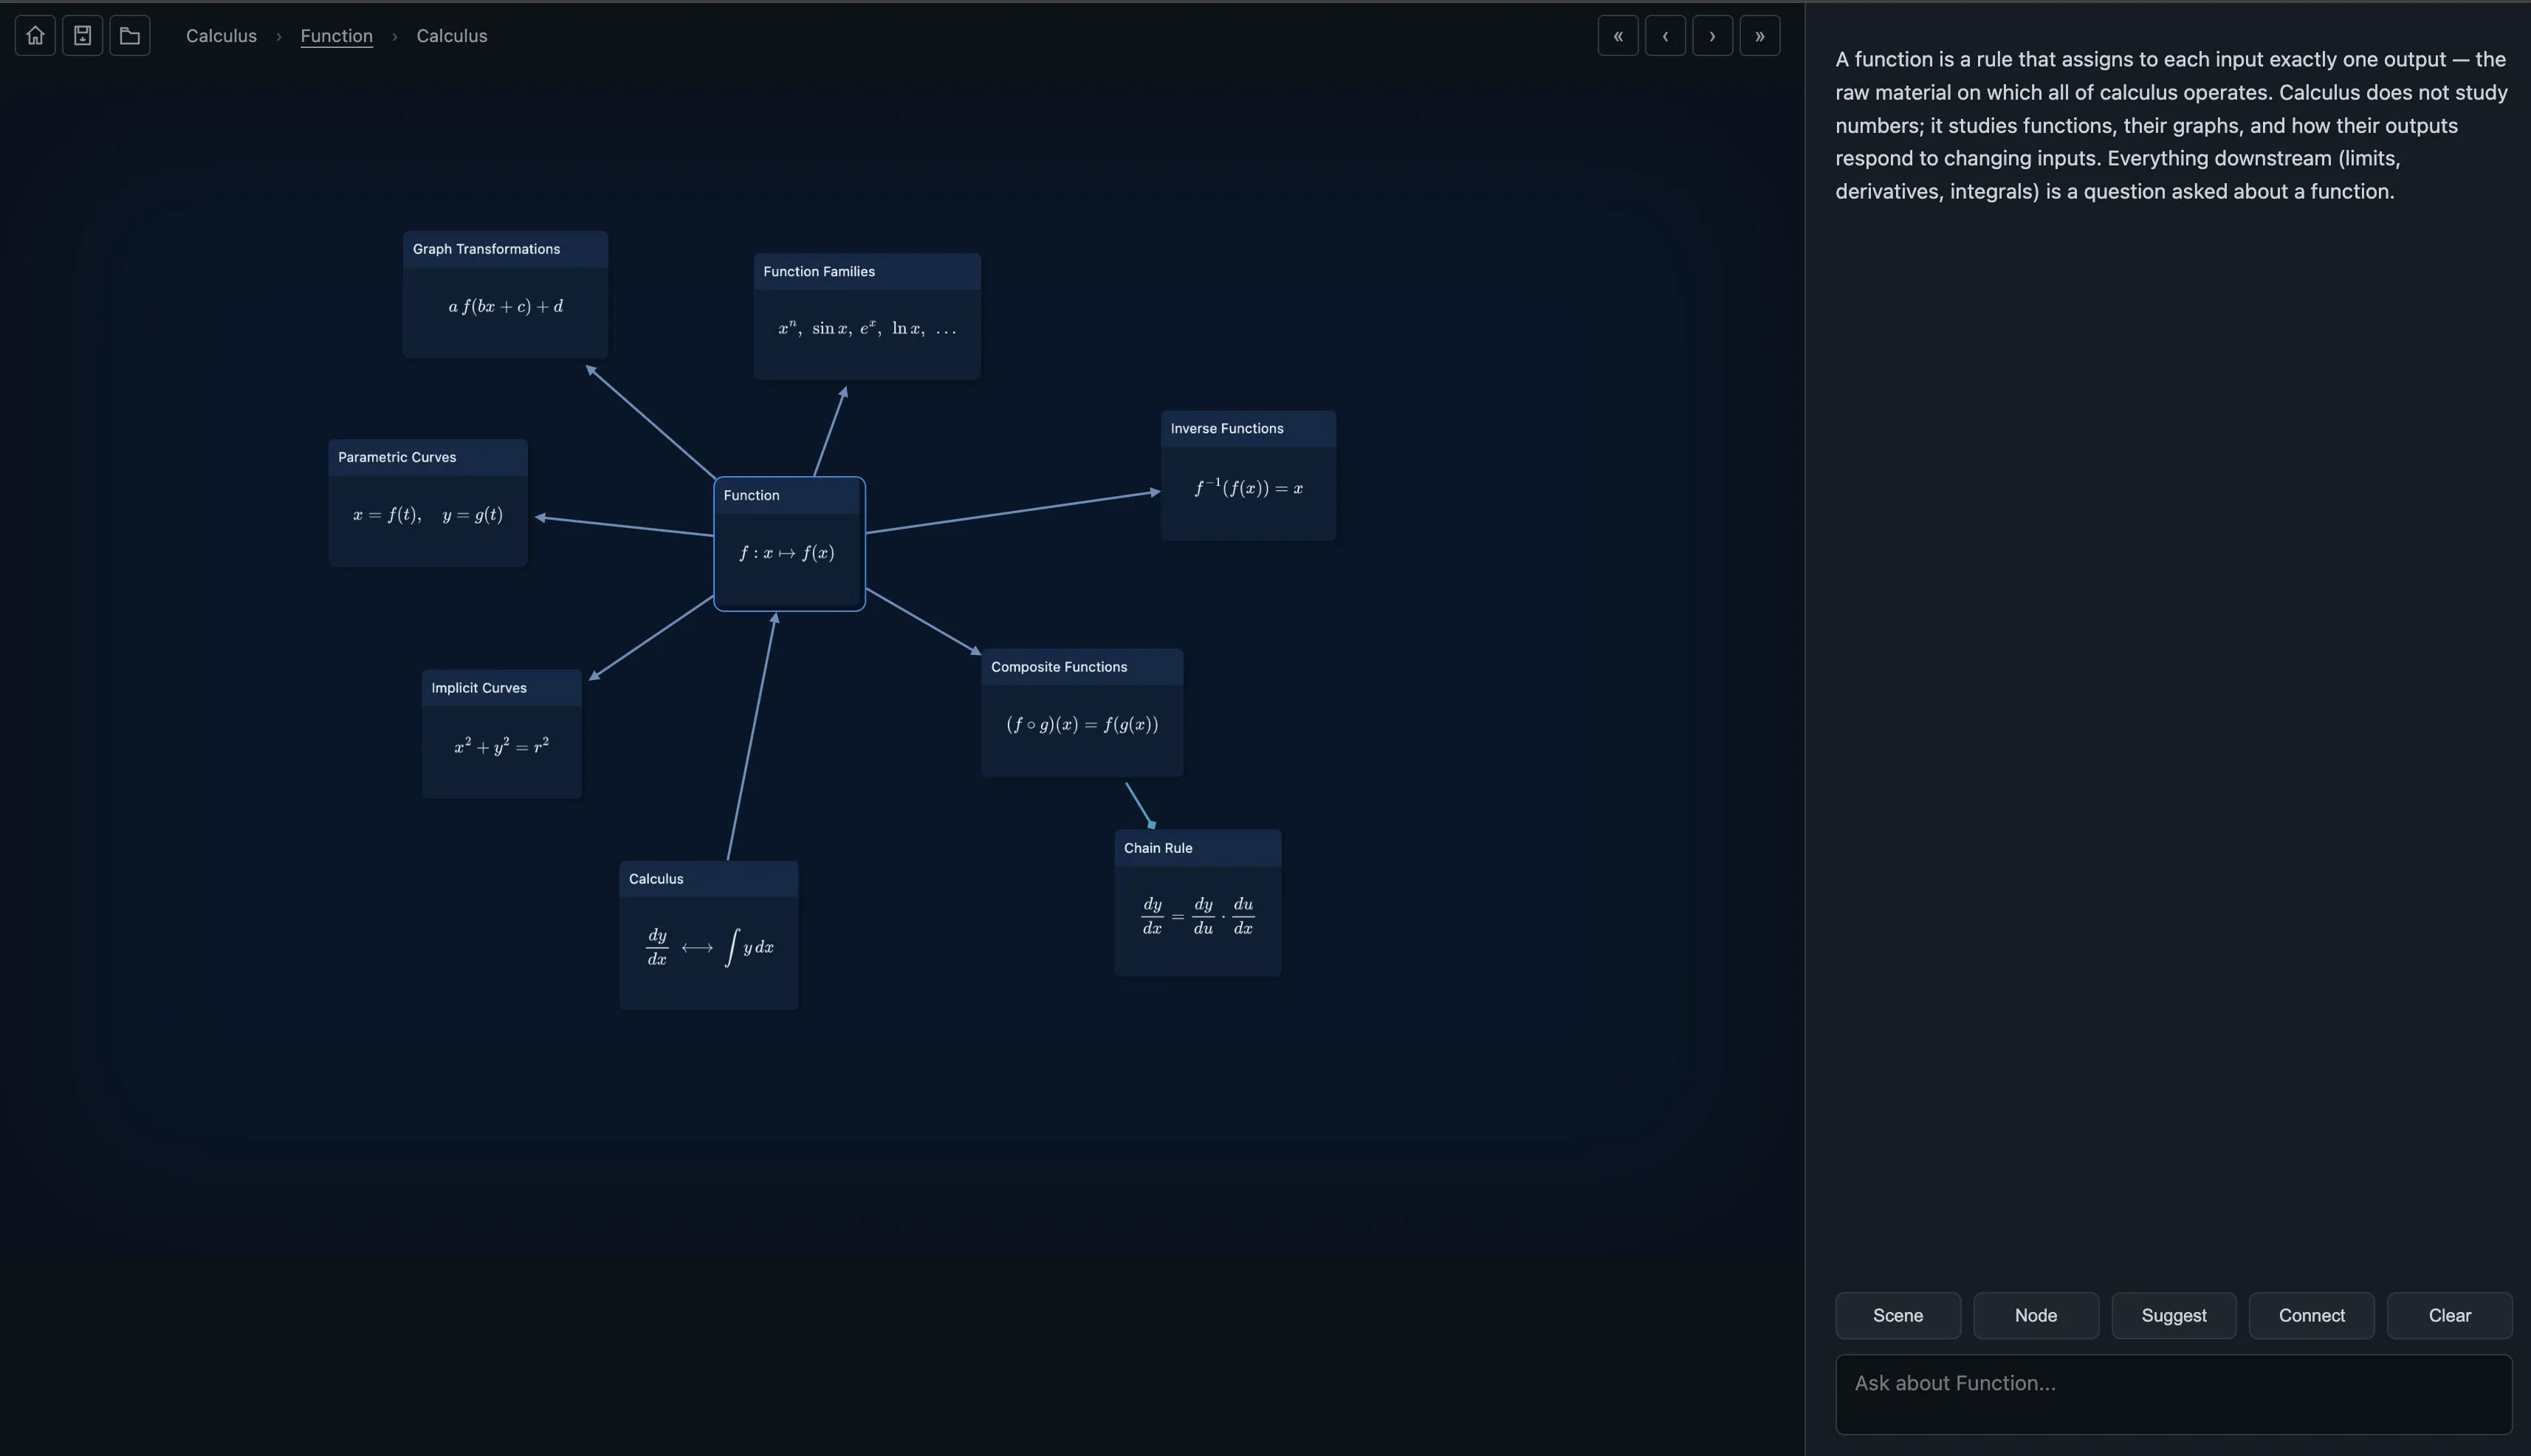Click the circle equation x² + y² = r²
Image resolution: width=2531 pixels, height=1456 pixels.
[x=502, y=746]
